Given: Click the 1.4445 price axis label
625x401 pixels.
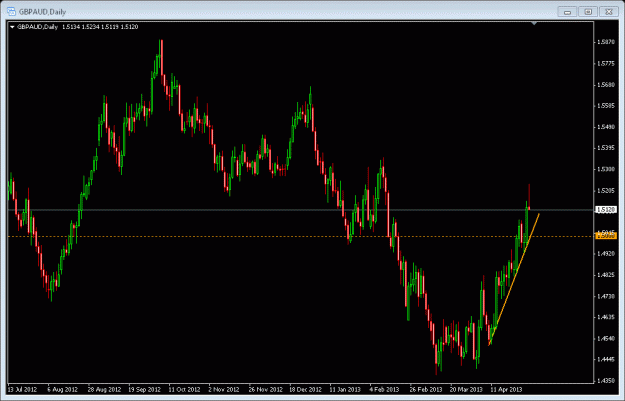Looking at the screenshot, I should 606,360.
